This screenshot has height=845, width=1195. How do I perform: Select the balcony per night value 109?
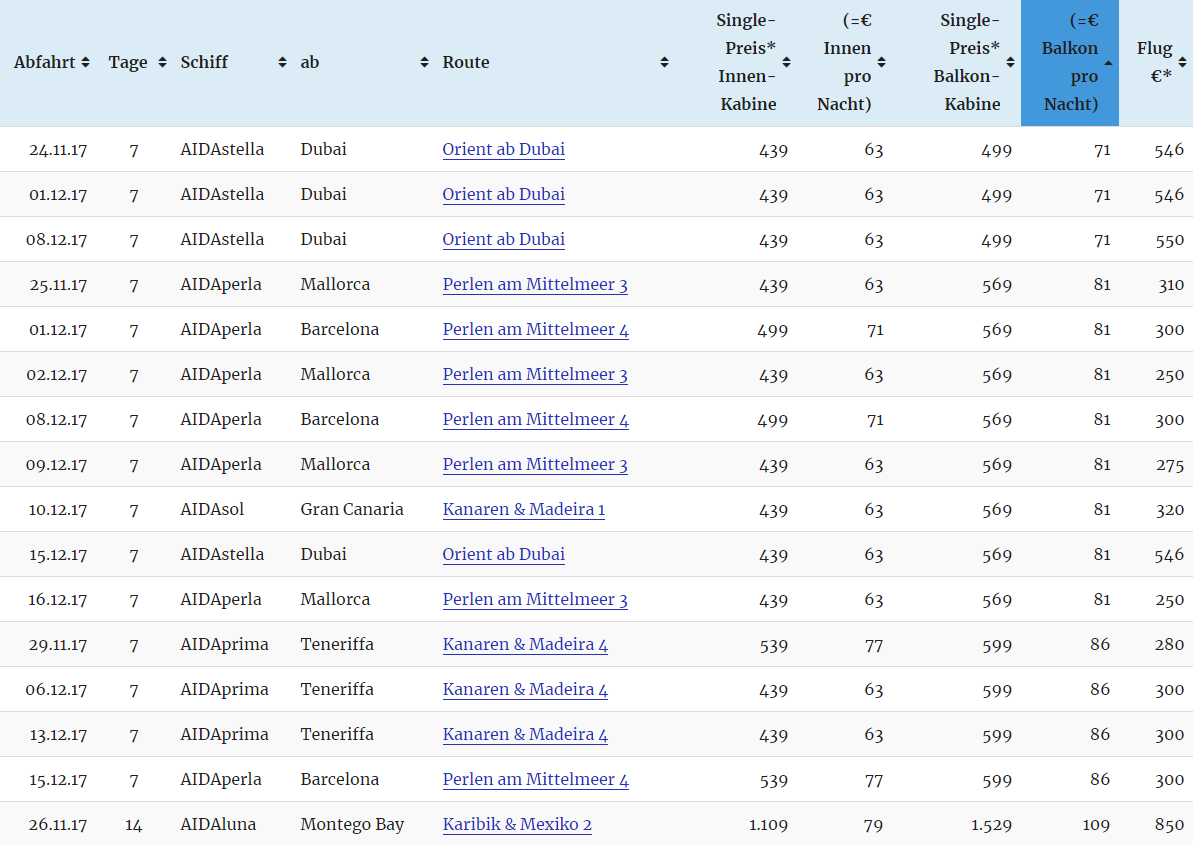(1096, 824)
